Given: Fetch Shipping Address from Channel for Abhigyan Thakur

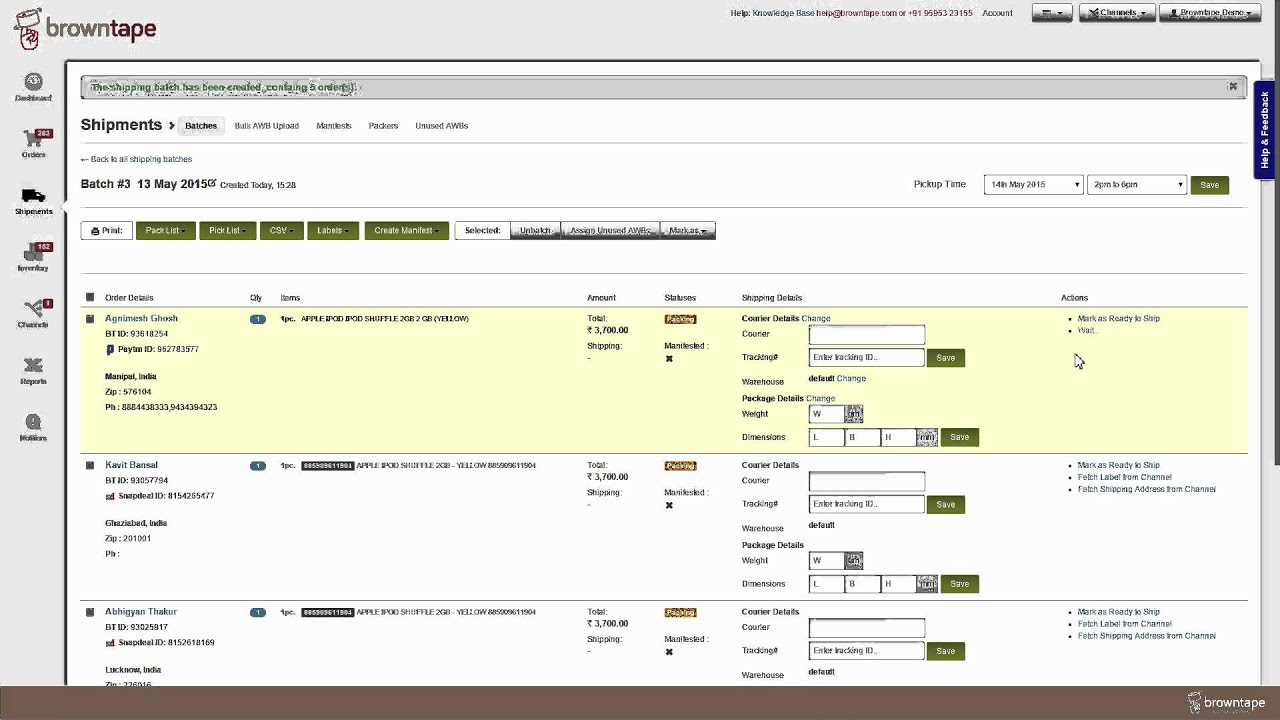Looking at the screenshot, I should coord(1147,636).
